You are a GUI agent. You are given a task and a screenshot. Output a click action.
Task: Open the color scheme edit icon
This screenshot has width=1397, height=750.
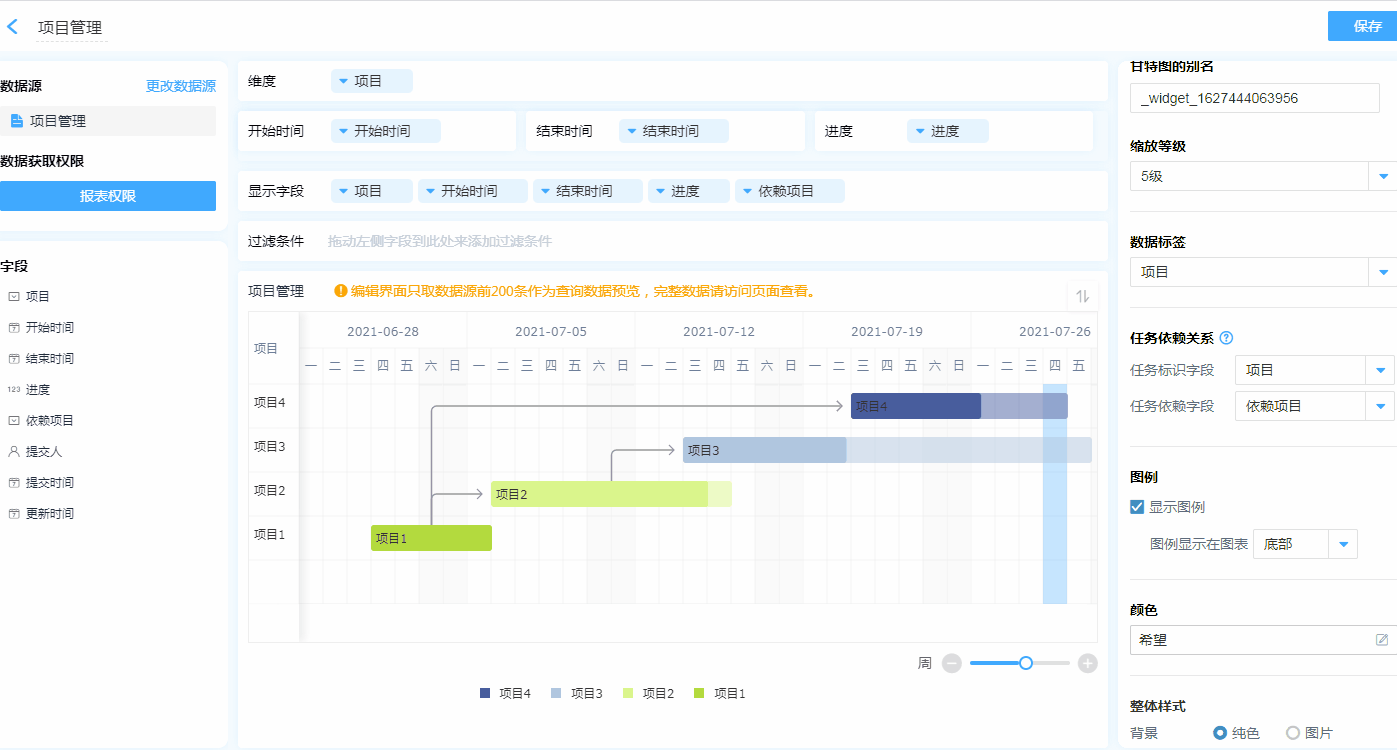tap(1382, 640)
